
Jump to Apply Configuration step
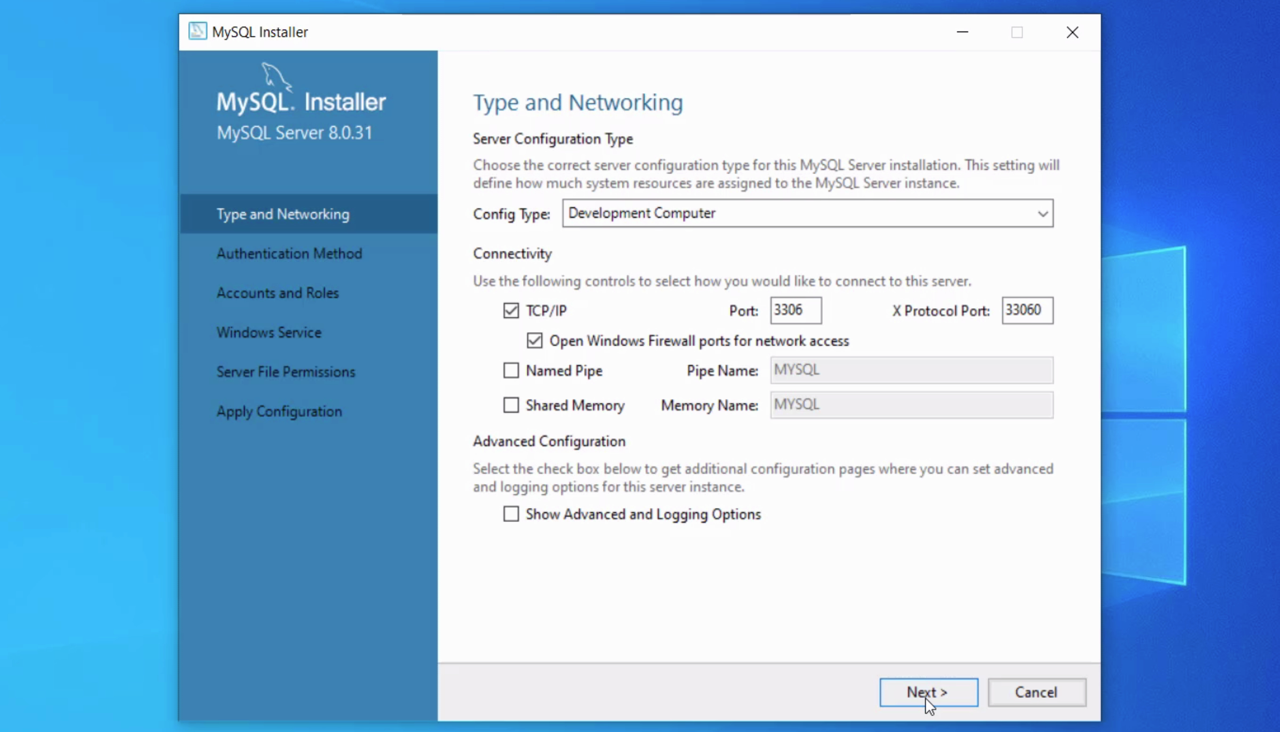[279, 411]
